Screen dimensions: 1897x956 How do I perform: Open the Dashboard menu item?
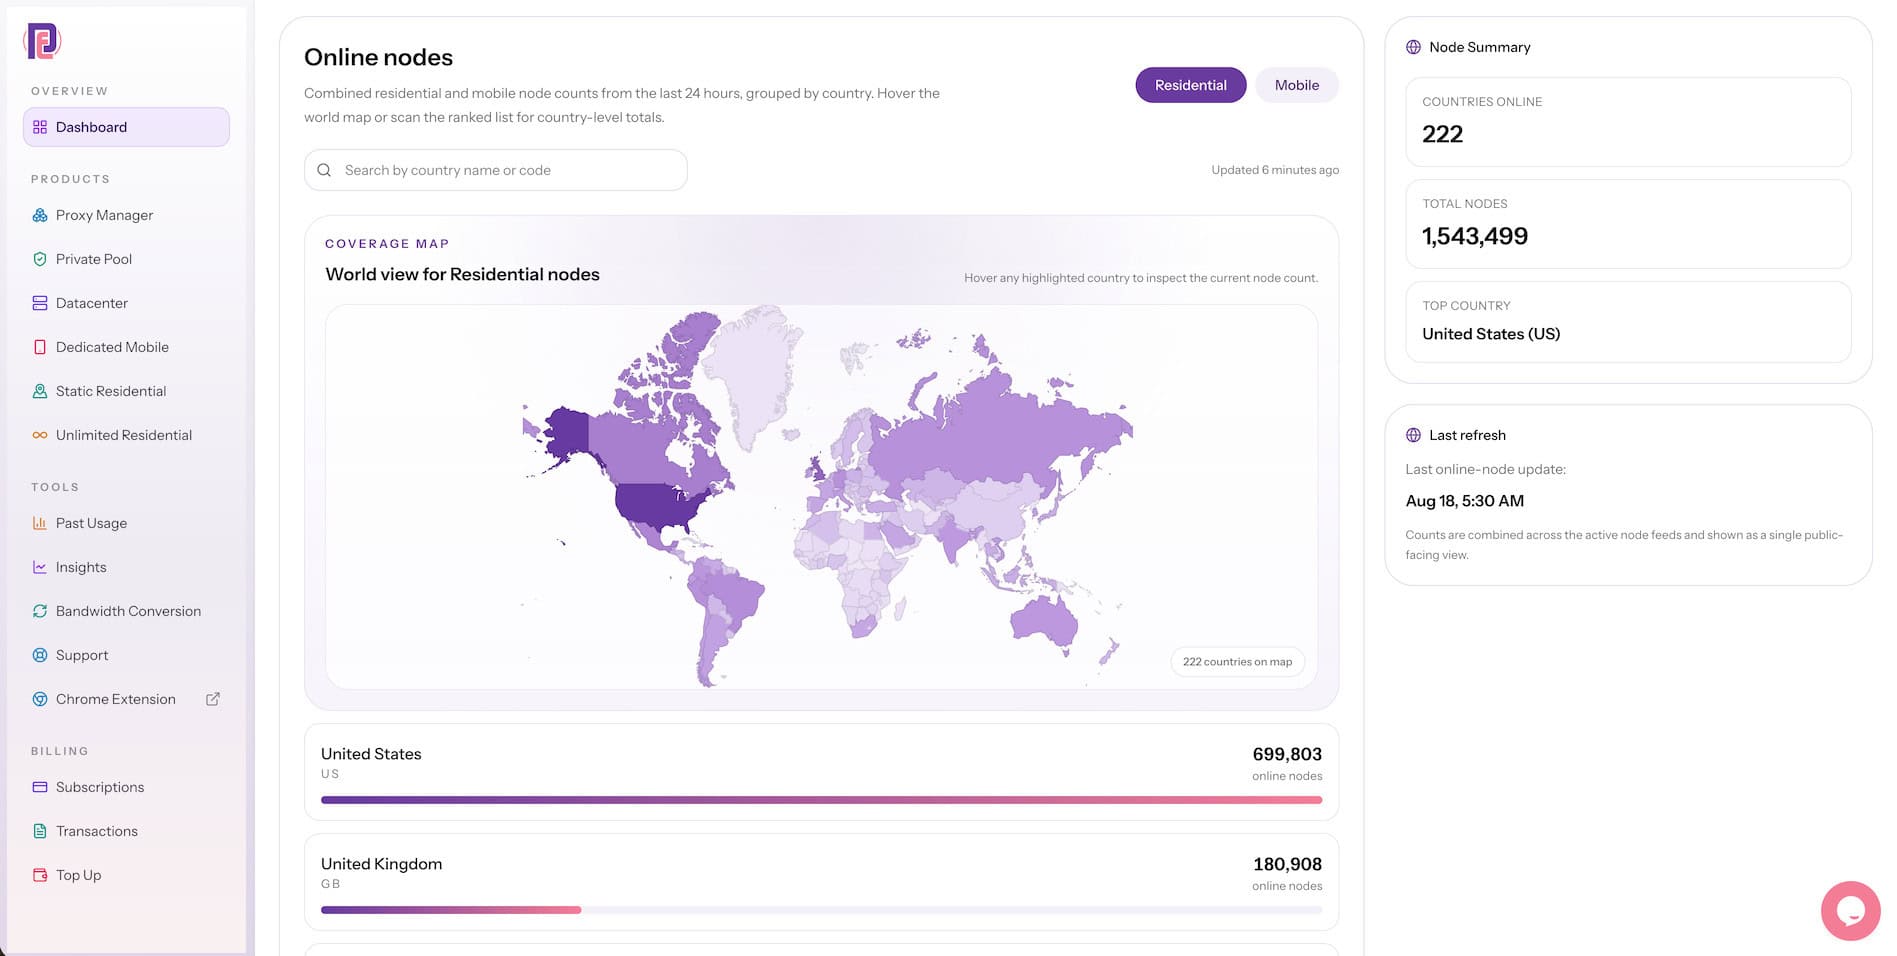coord(126,127)
